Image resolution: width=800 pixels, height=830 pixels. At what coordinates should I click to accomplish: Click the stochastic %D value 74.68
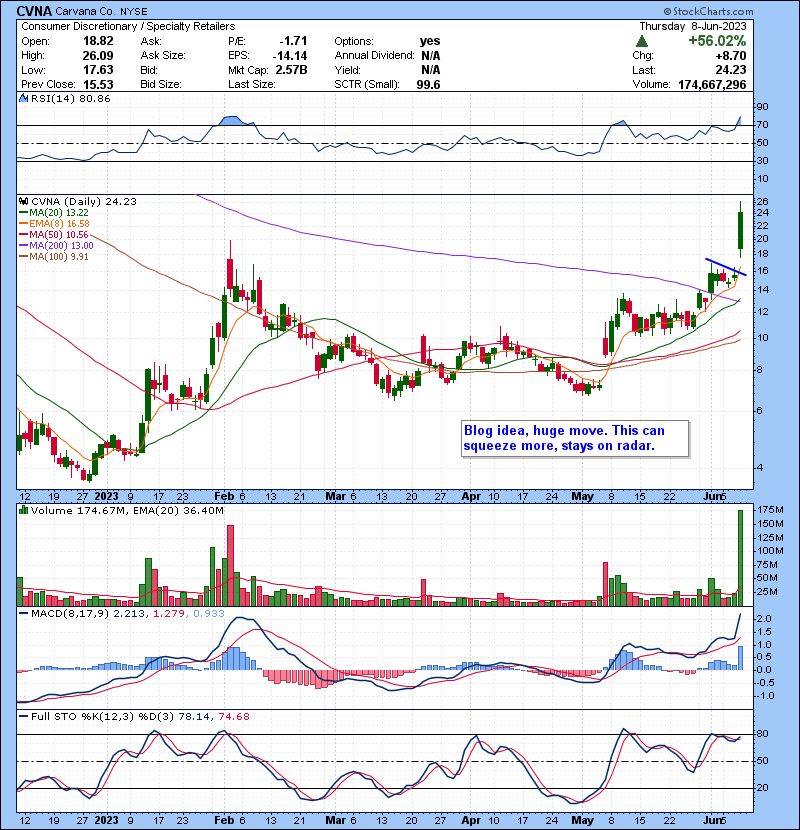(233, 716)
